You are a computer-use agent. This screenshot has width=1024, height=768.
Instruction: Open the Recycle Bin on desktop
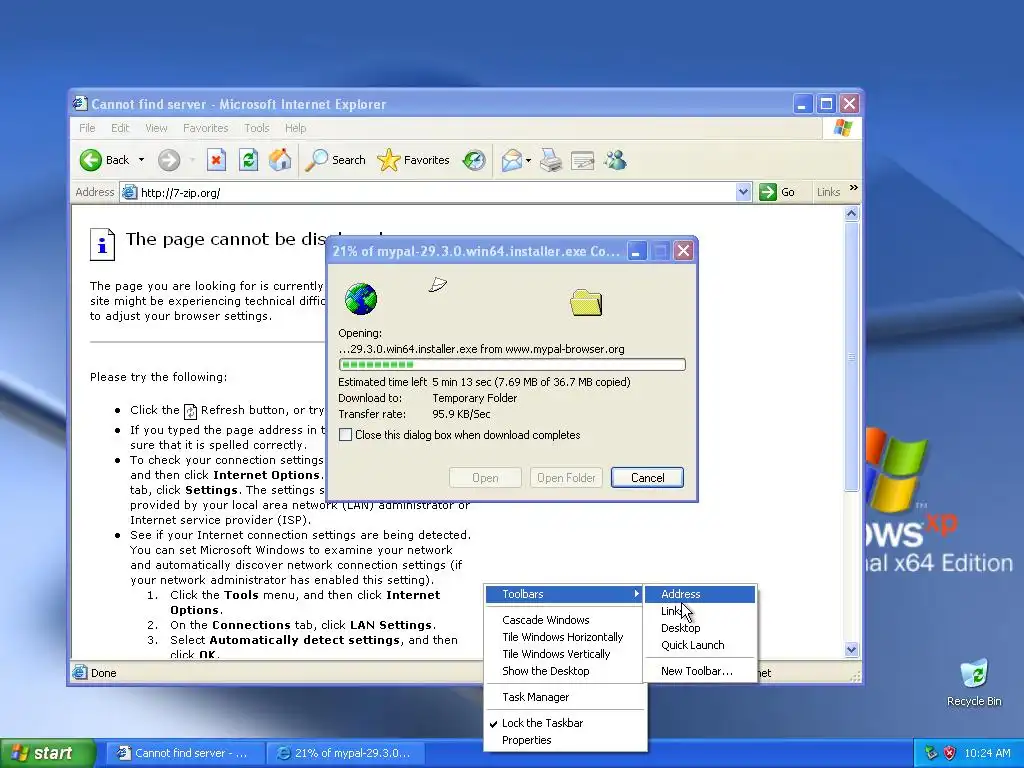974,683
